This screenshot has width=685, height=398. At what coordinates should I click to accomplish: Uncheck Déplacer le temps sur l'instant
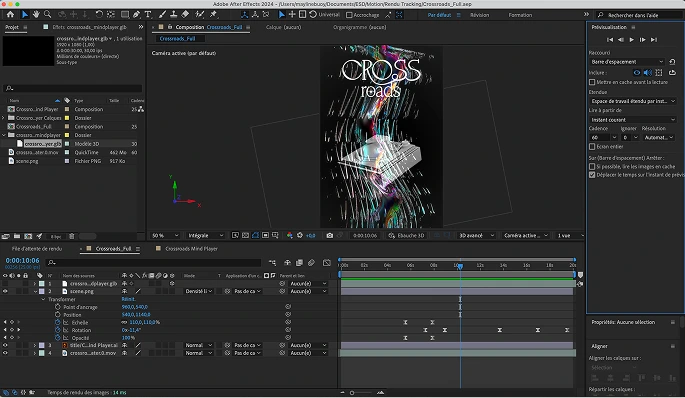[x=592, y=175]
